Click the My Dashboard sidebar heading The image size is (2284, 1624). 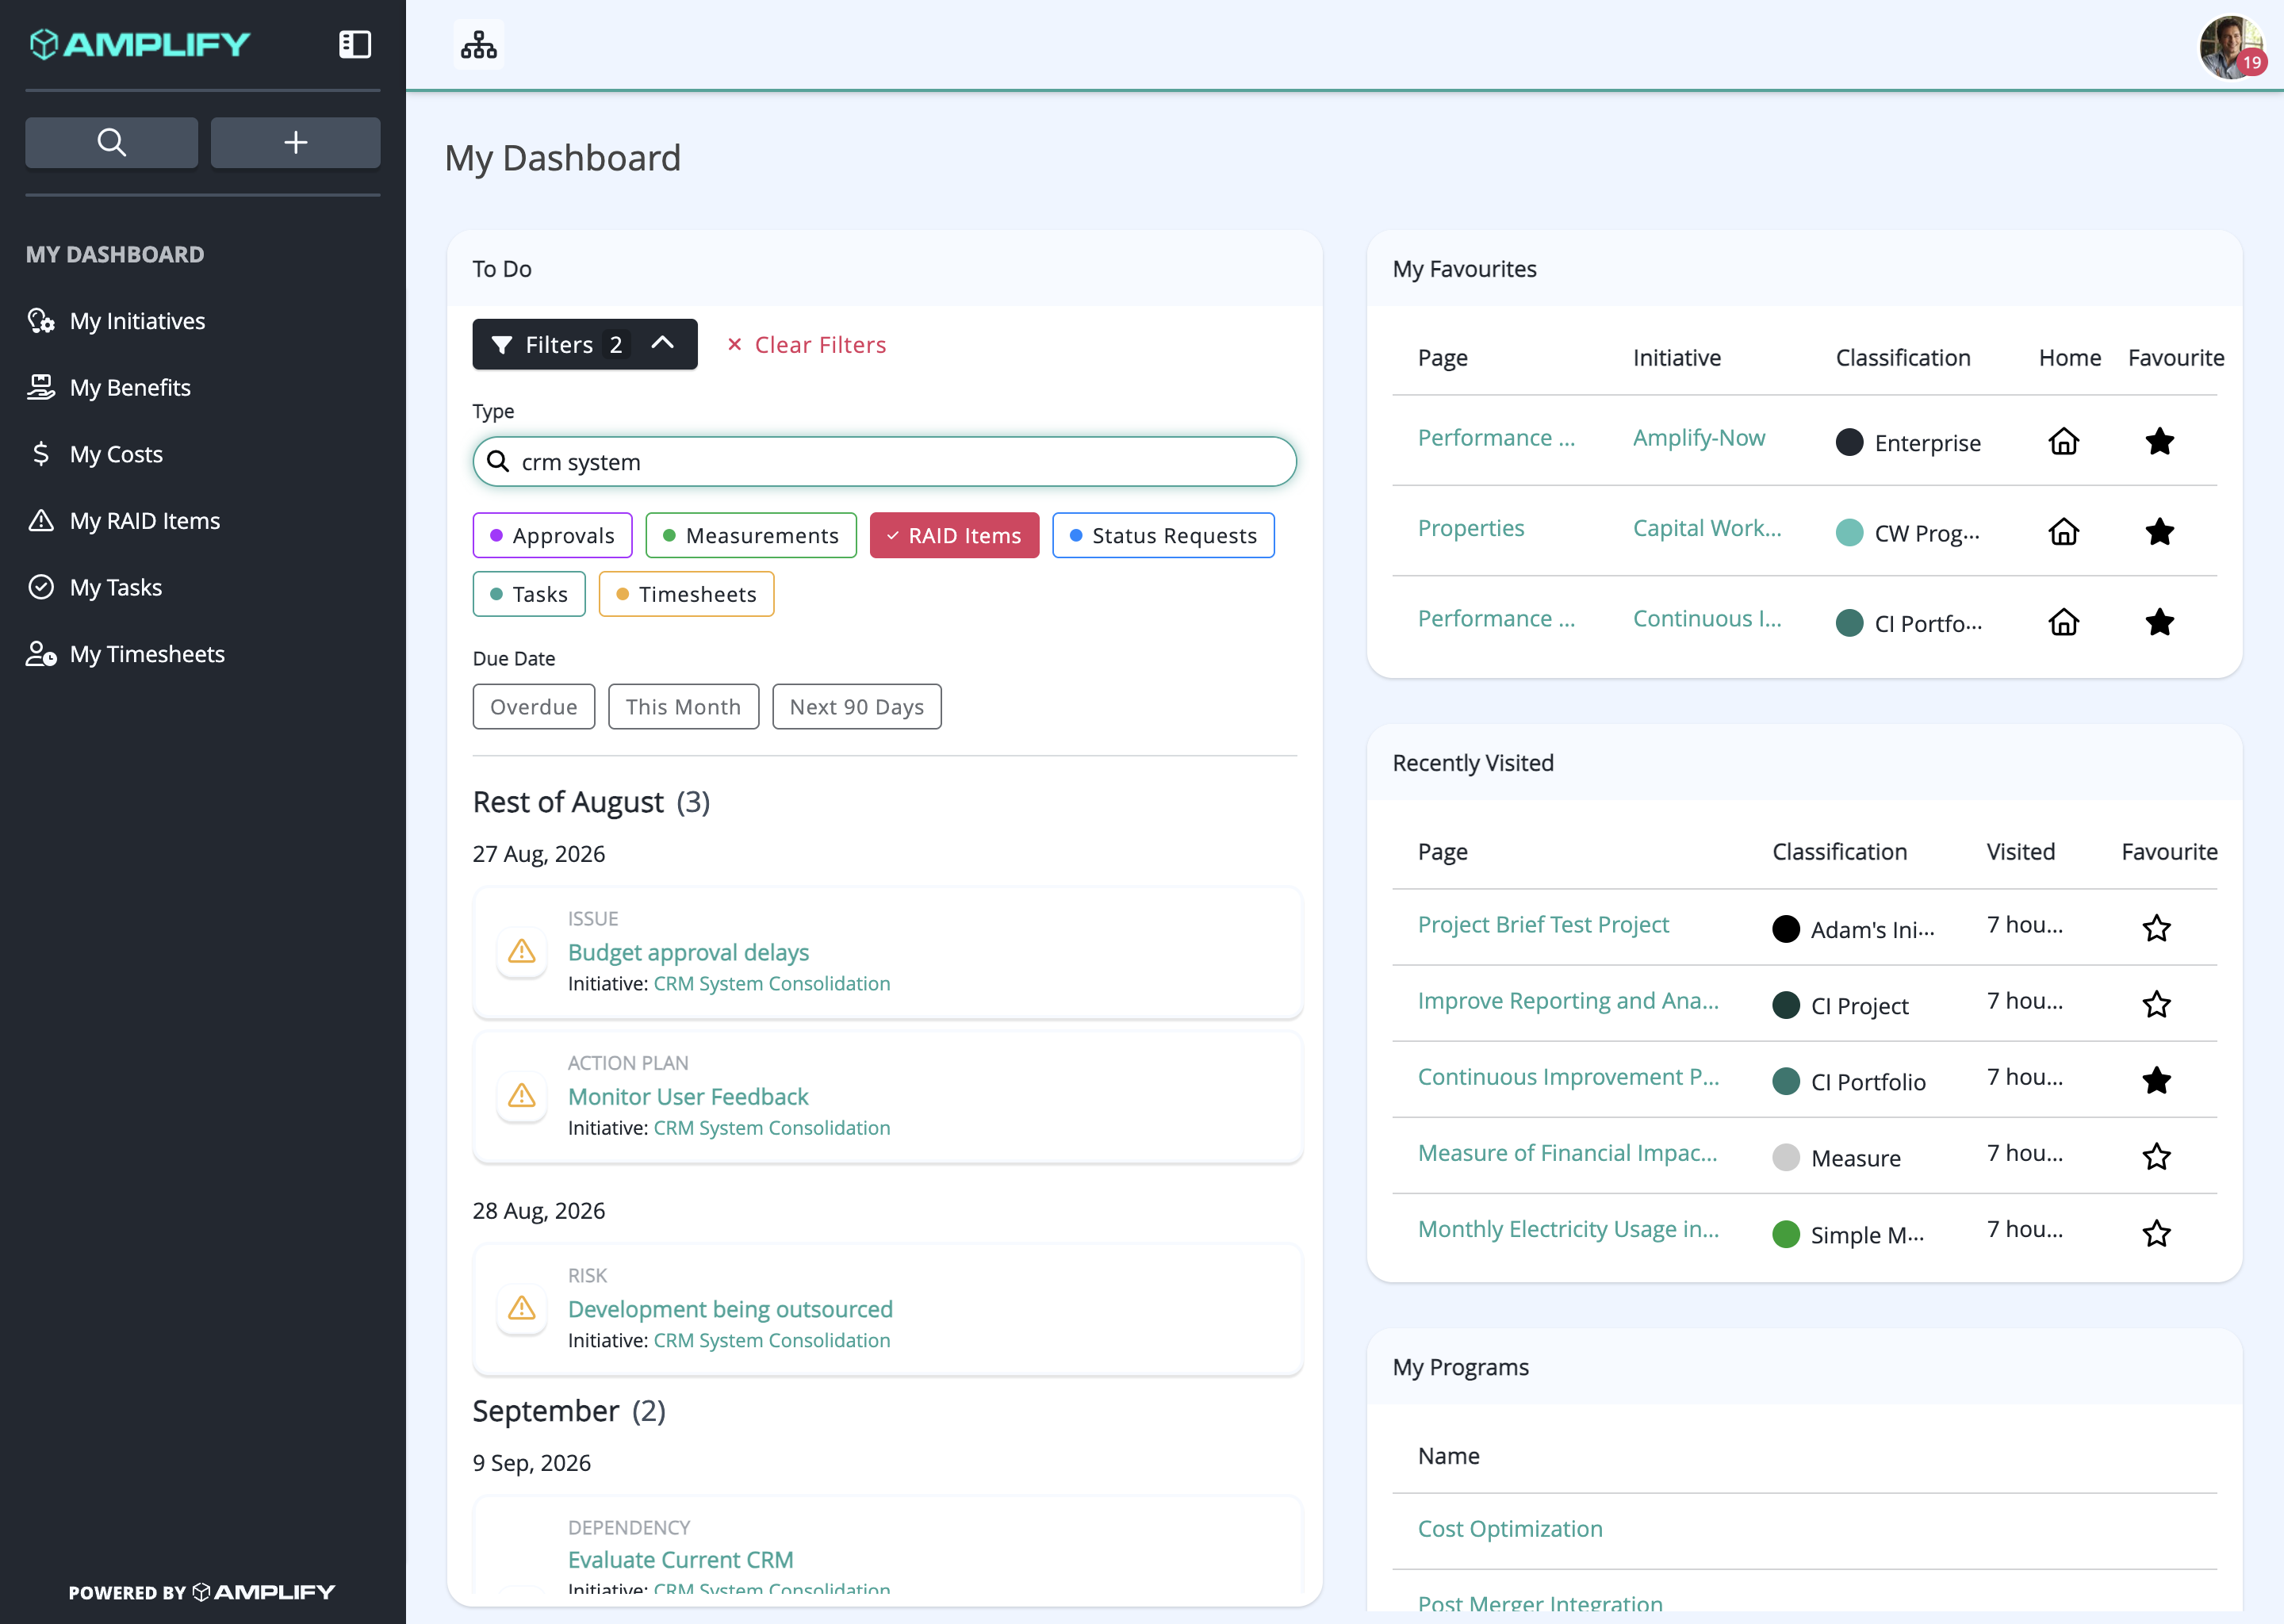click(115, 254)
